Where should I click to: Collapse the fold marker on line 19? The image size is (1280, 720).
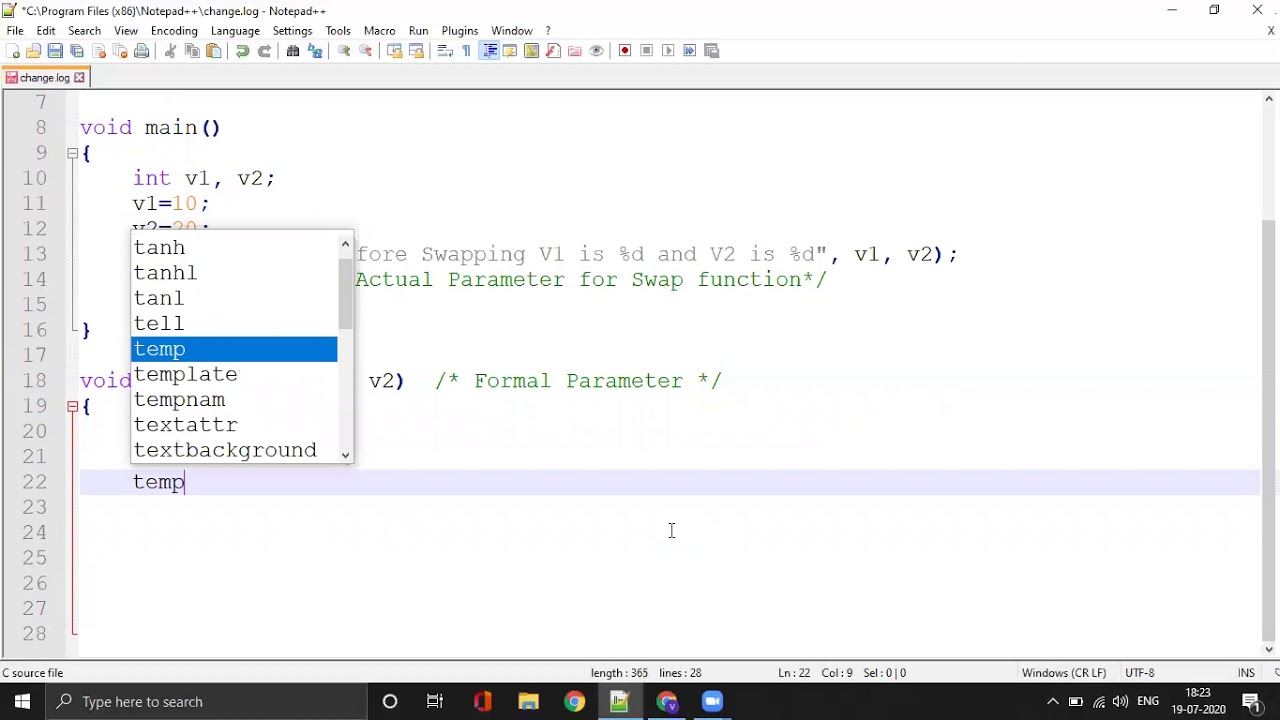[x=72, y=406]
